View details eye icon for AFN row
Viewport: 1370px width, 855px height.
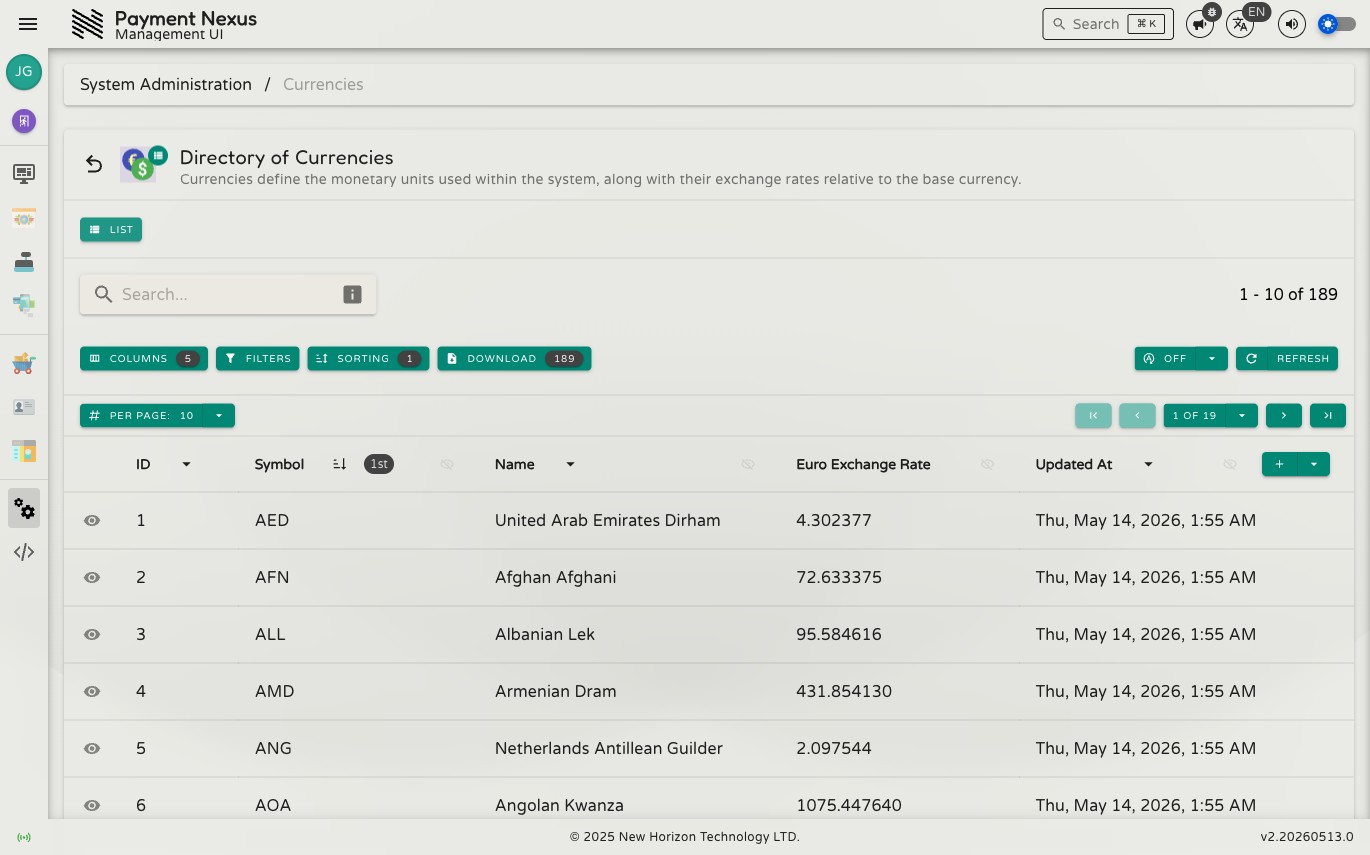(x=92, y=577)
